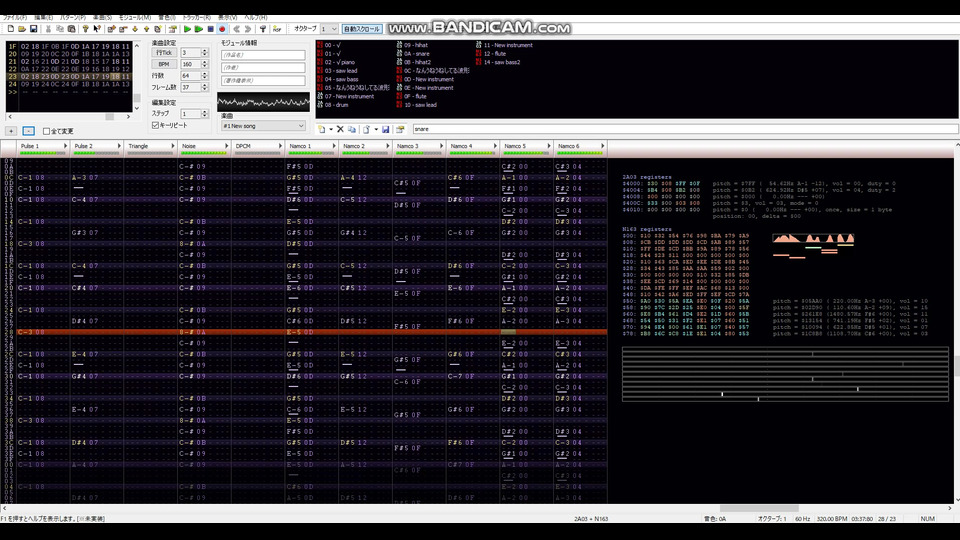Click the load instrument icon
This screenshot has height=540, width=960.
(366, 129)
